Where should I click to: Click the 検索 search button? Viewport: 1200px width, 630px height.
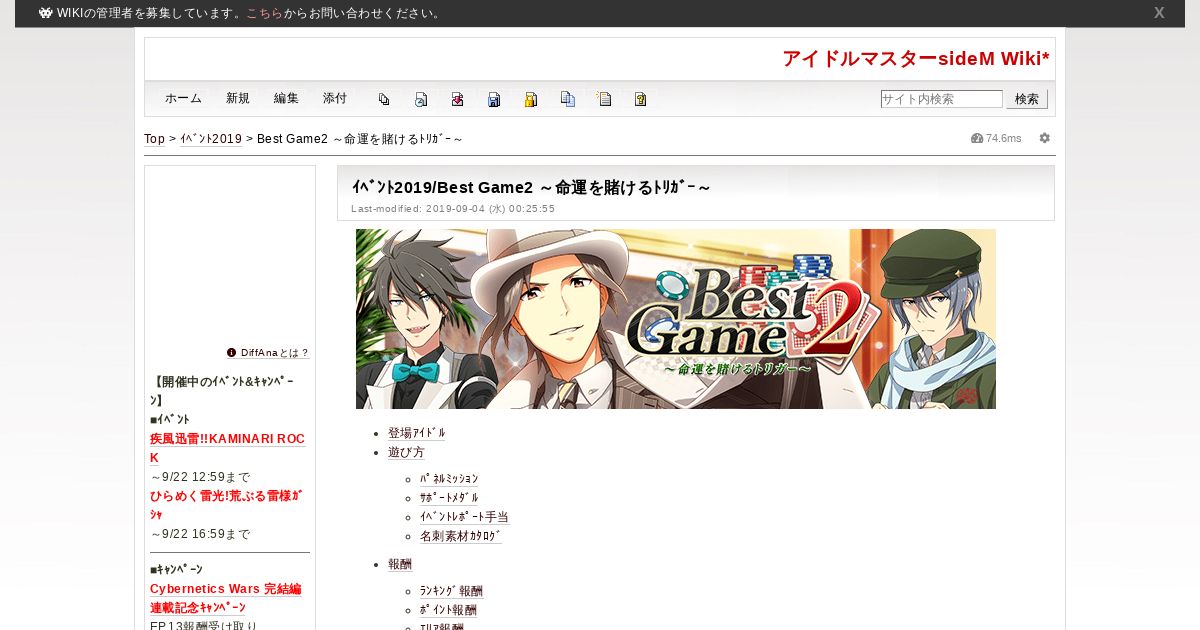[1027, 99]
